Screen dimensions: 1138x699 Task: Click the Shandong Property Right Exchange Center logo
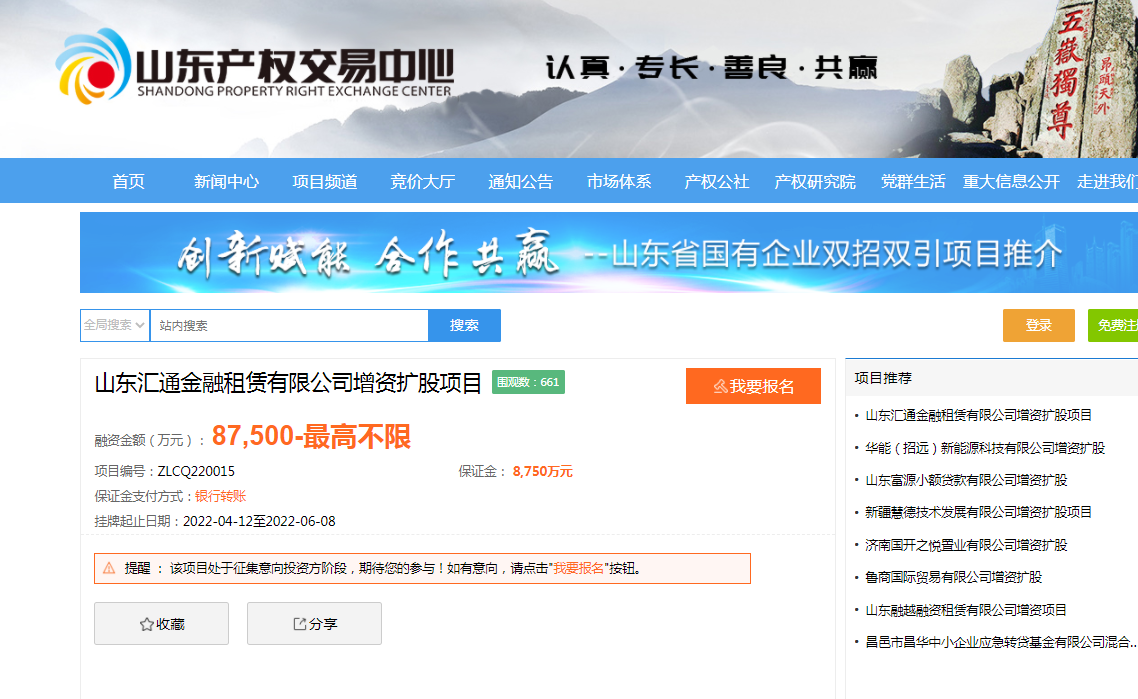(x=255, y=67)
